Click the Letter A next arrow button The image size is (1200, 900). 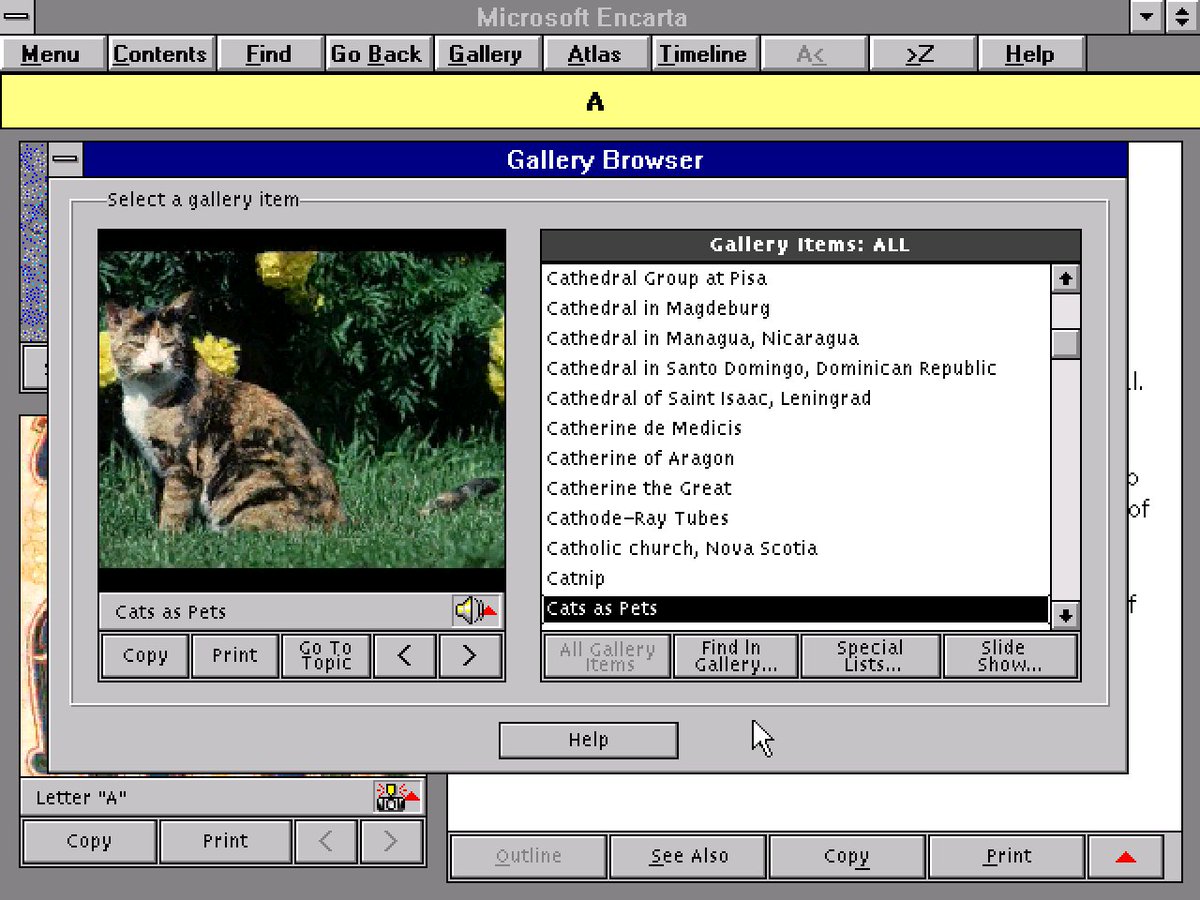(390, 841)
